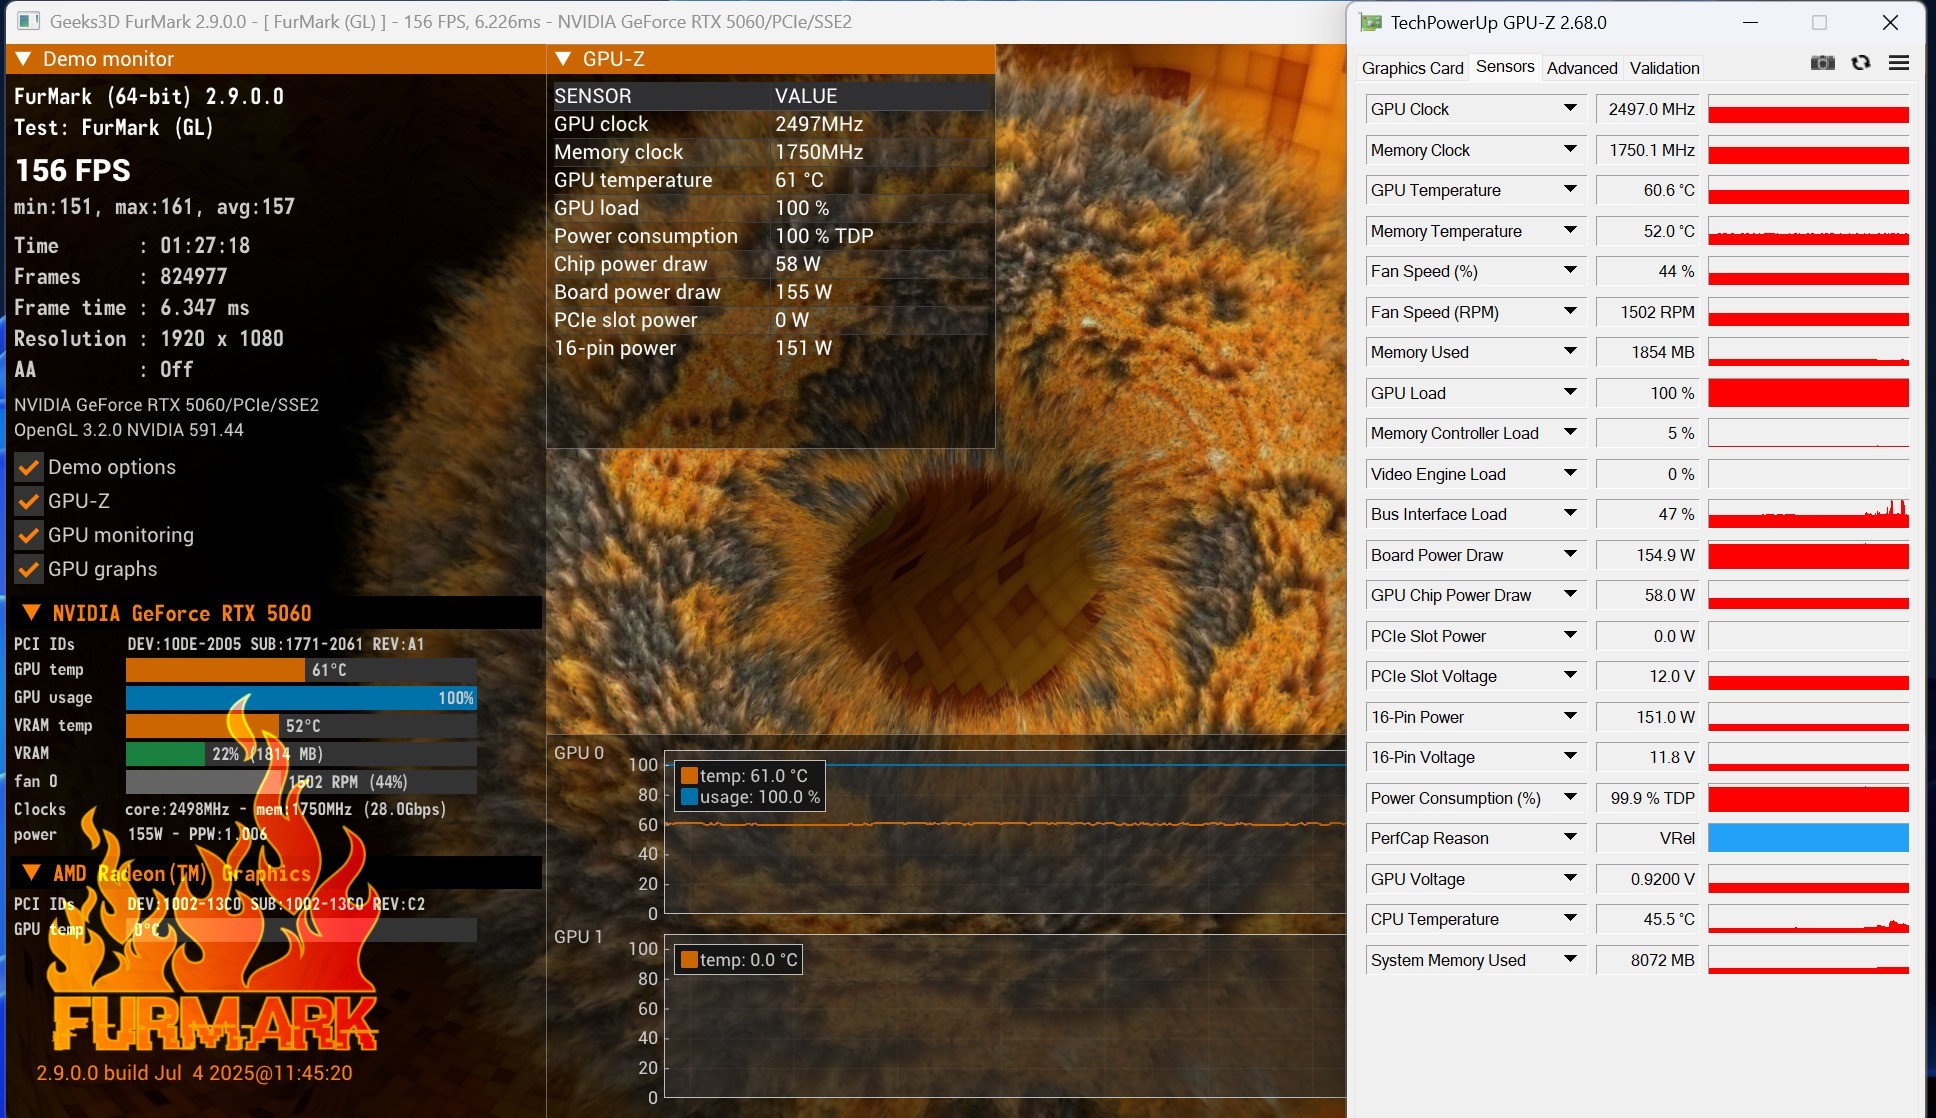Click the blue PerfCap Reason bar
Viewport: 1936px width, 1118px height.
click(x=1807, y=838)
